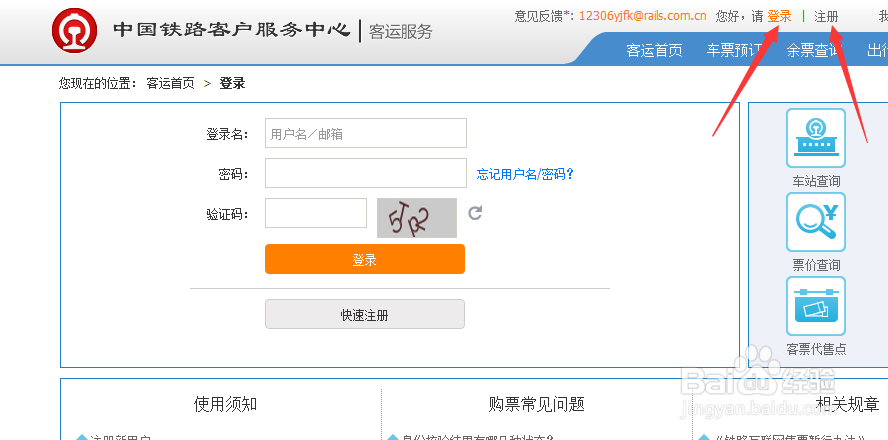The image size is (888, 440).
Task: Open the 票价查询 ticket price icon
Action: click(815, 222)
